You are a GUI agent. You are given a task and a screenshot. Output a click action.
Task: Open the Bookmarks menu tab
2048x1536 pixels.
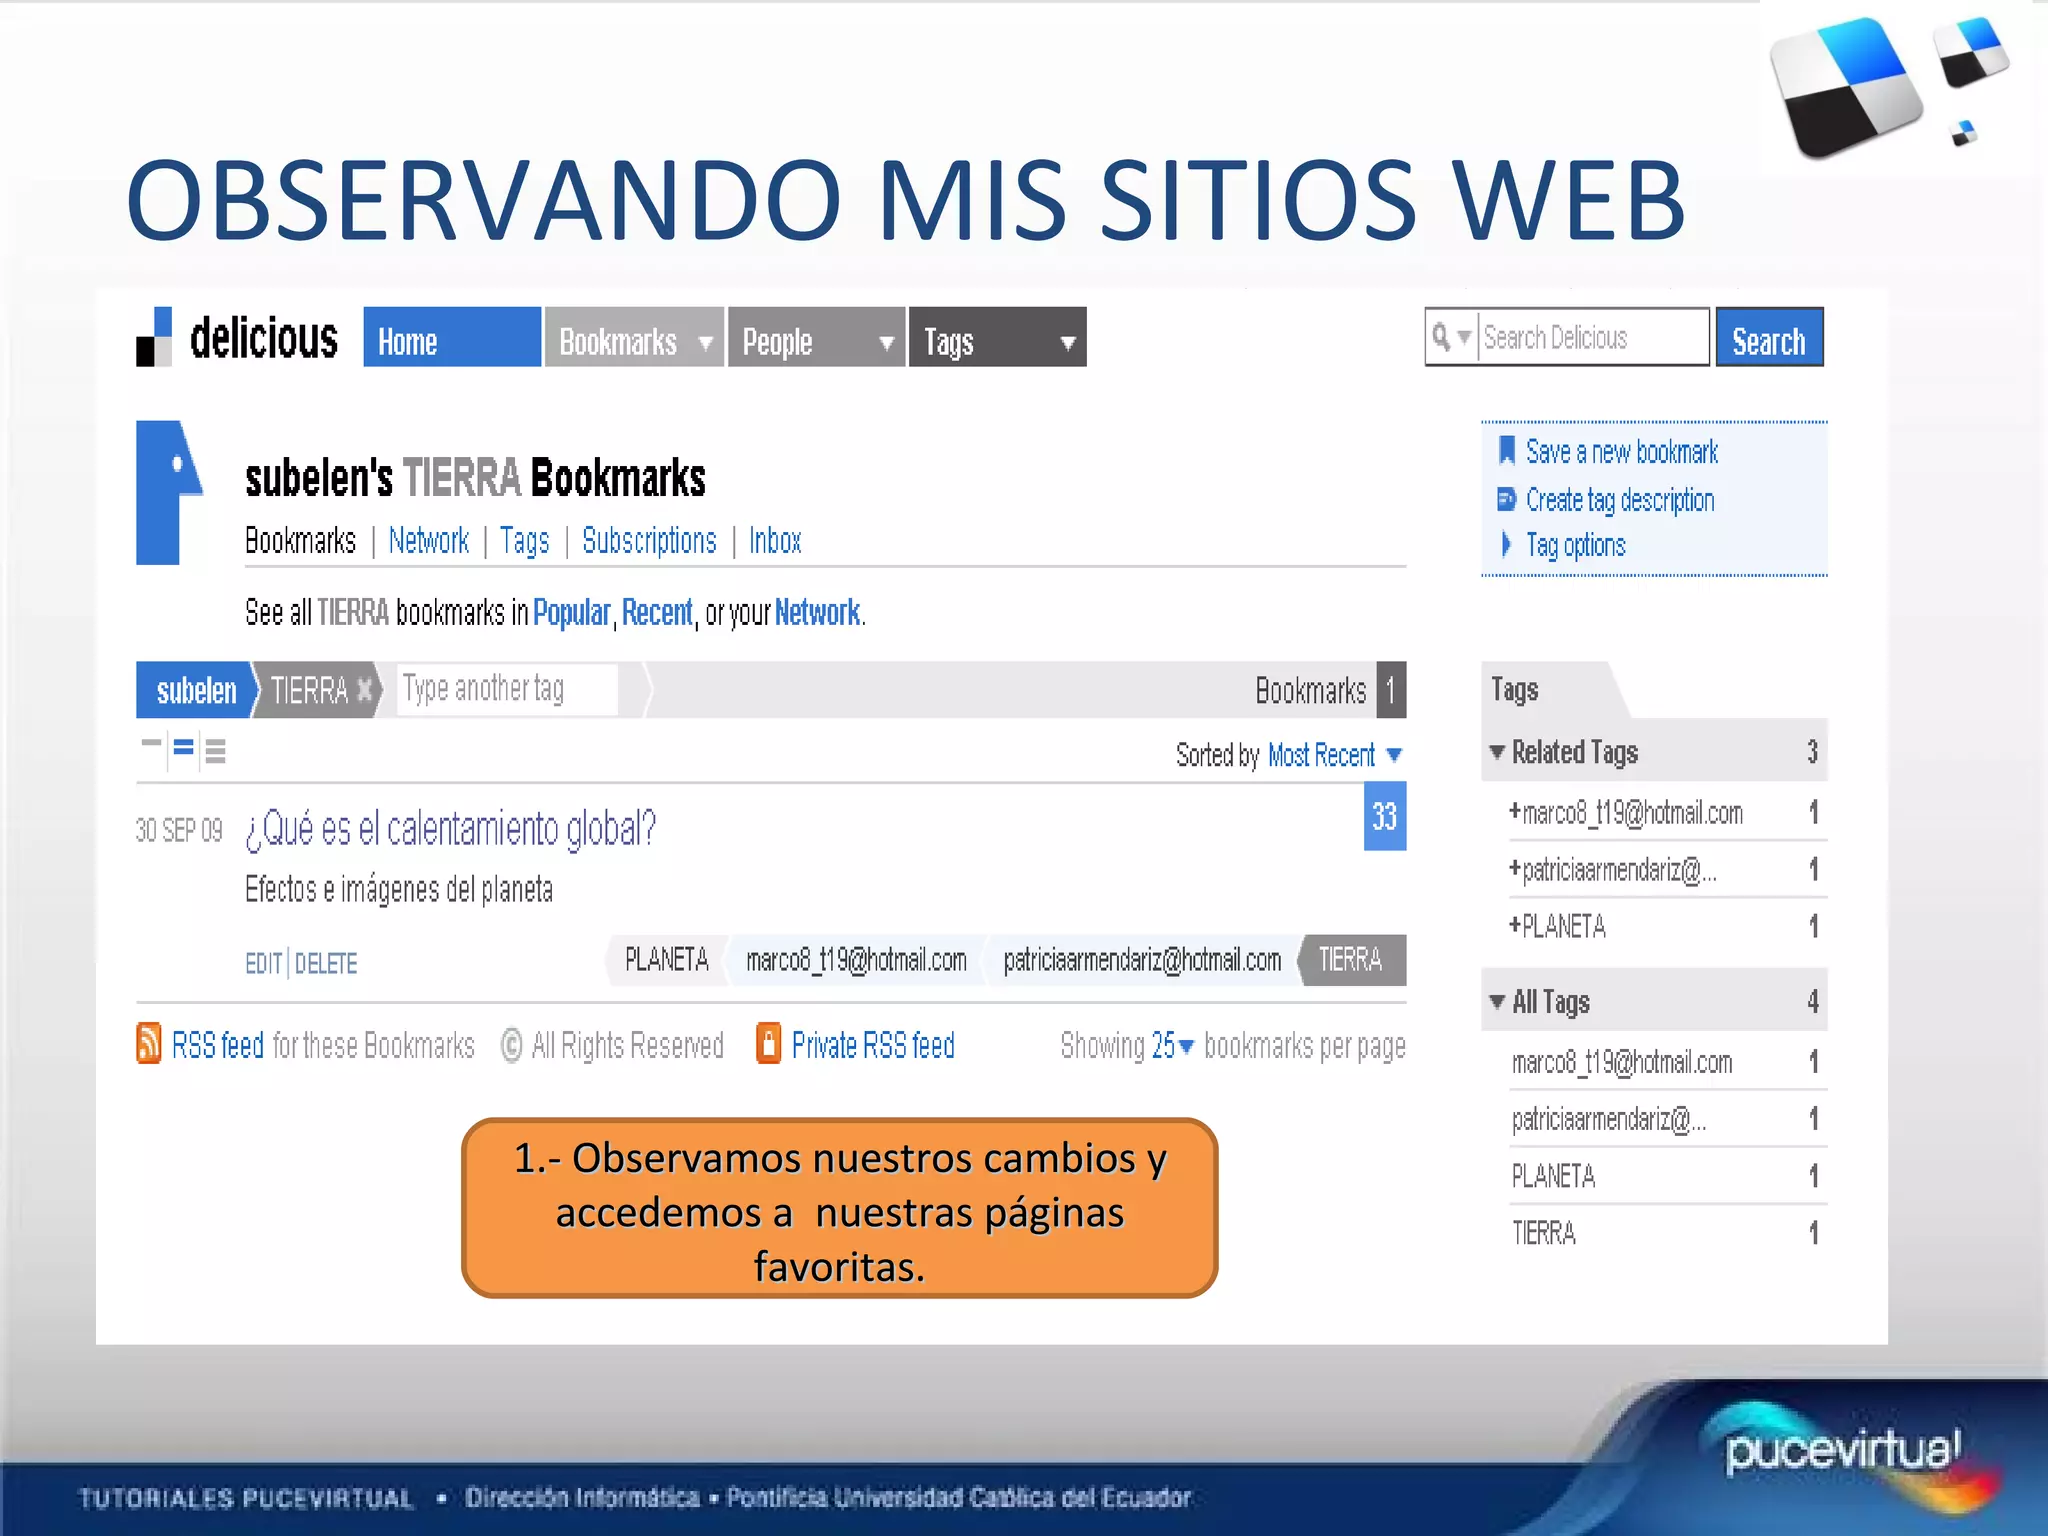pyautogui.click(x=634, y=337)
